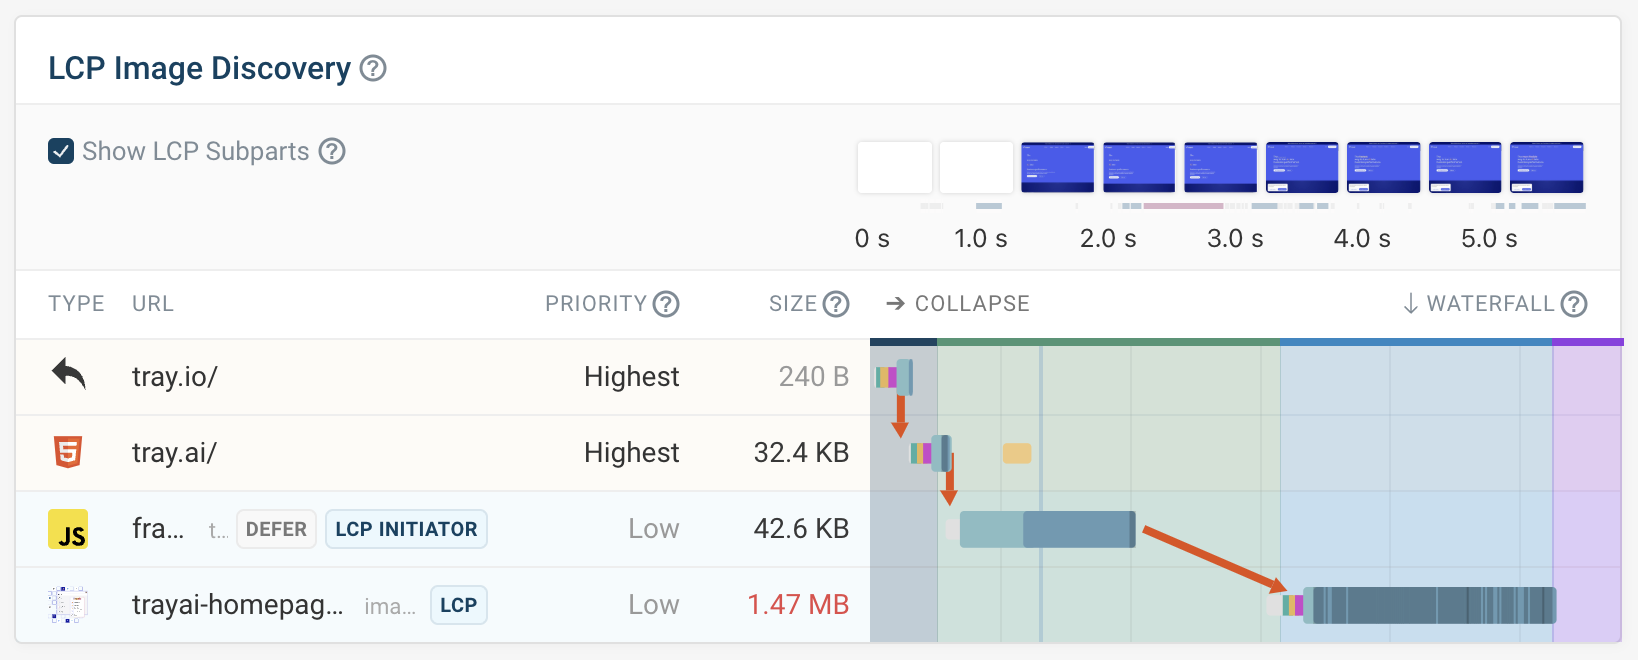This screenshot has height=660, width=1638.
Task: Click HTML5 icon of tray.ai row
Action: coord(68,452)
